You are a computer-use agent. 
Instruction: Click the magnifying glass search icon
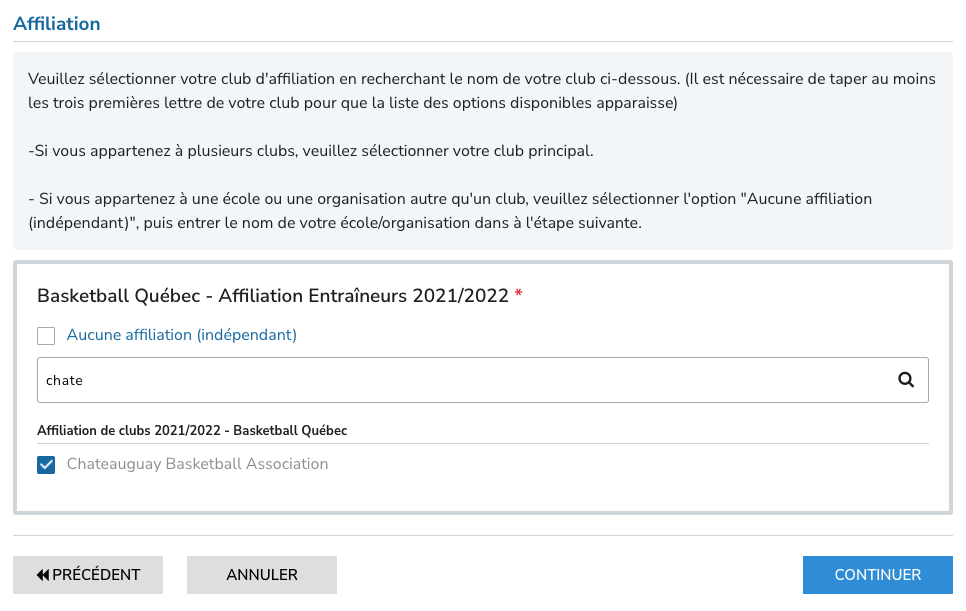[x=905, y=379]
